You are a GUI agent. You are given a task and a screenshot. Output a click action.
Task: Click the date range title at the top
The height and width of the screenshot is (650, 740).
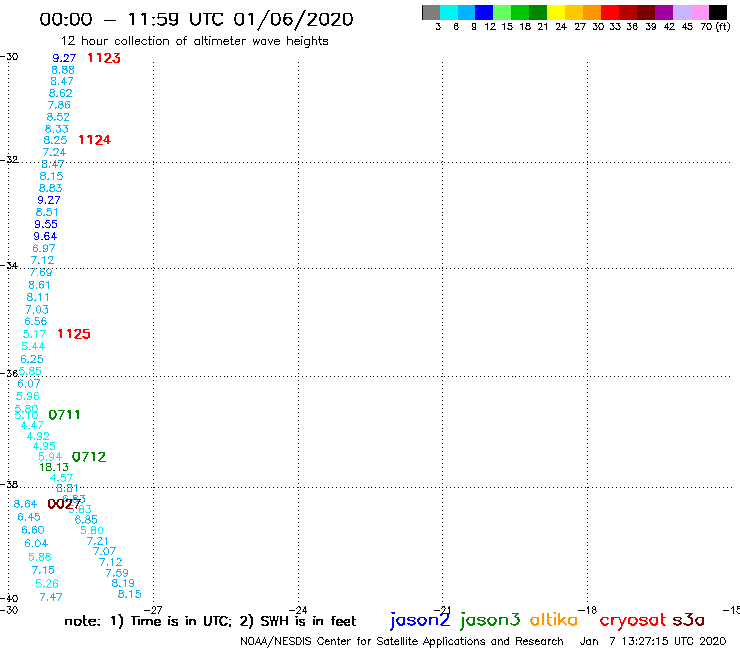click(x=196, y=19)
